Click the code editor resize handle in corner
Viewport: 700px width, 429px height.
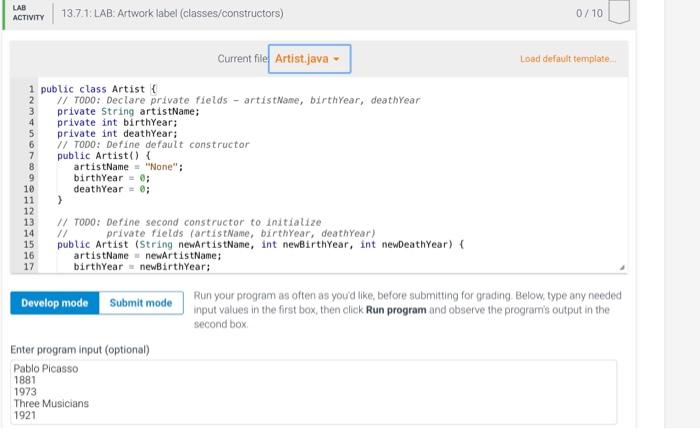[622, 267]
